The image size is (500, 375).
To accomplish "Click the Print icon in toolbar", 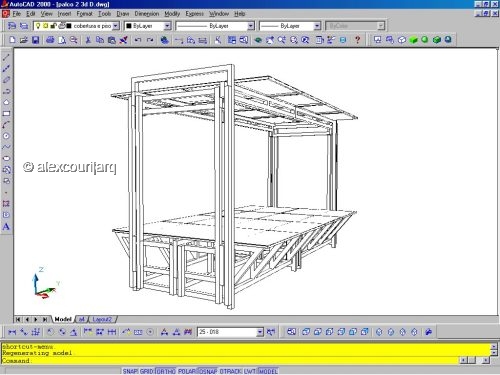I will tap(50, 40).
